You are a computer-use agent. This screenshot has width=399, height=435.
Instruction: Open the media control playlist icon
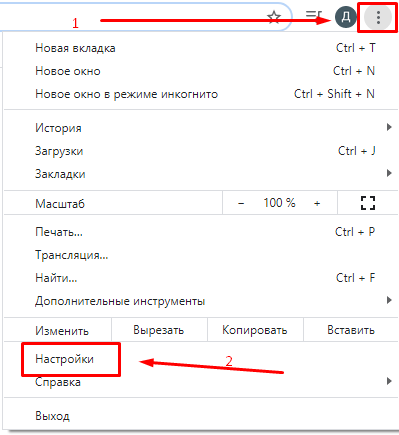click(314, 15)
